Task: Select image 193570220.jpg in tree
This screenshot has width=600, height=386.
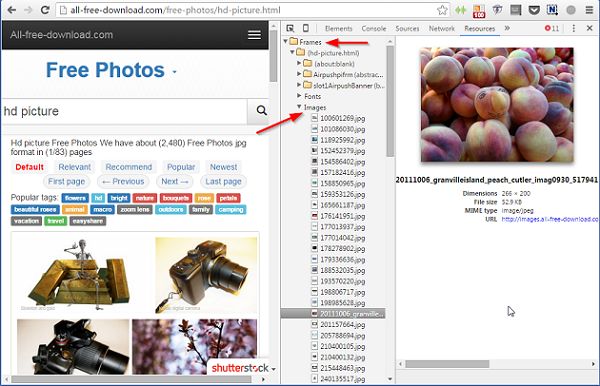Action: pyautogui.click(x=342, y=281)
